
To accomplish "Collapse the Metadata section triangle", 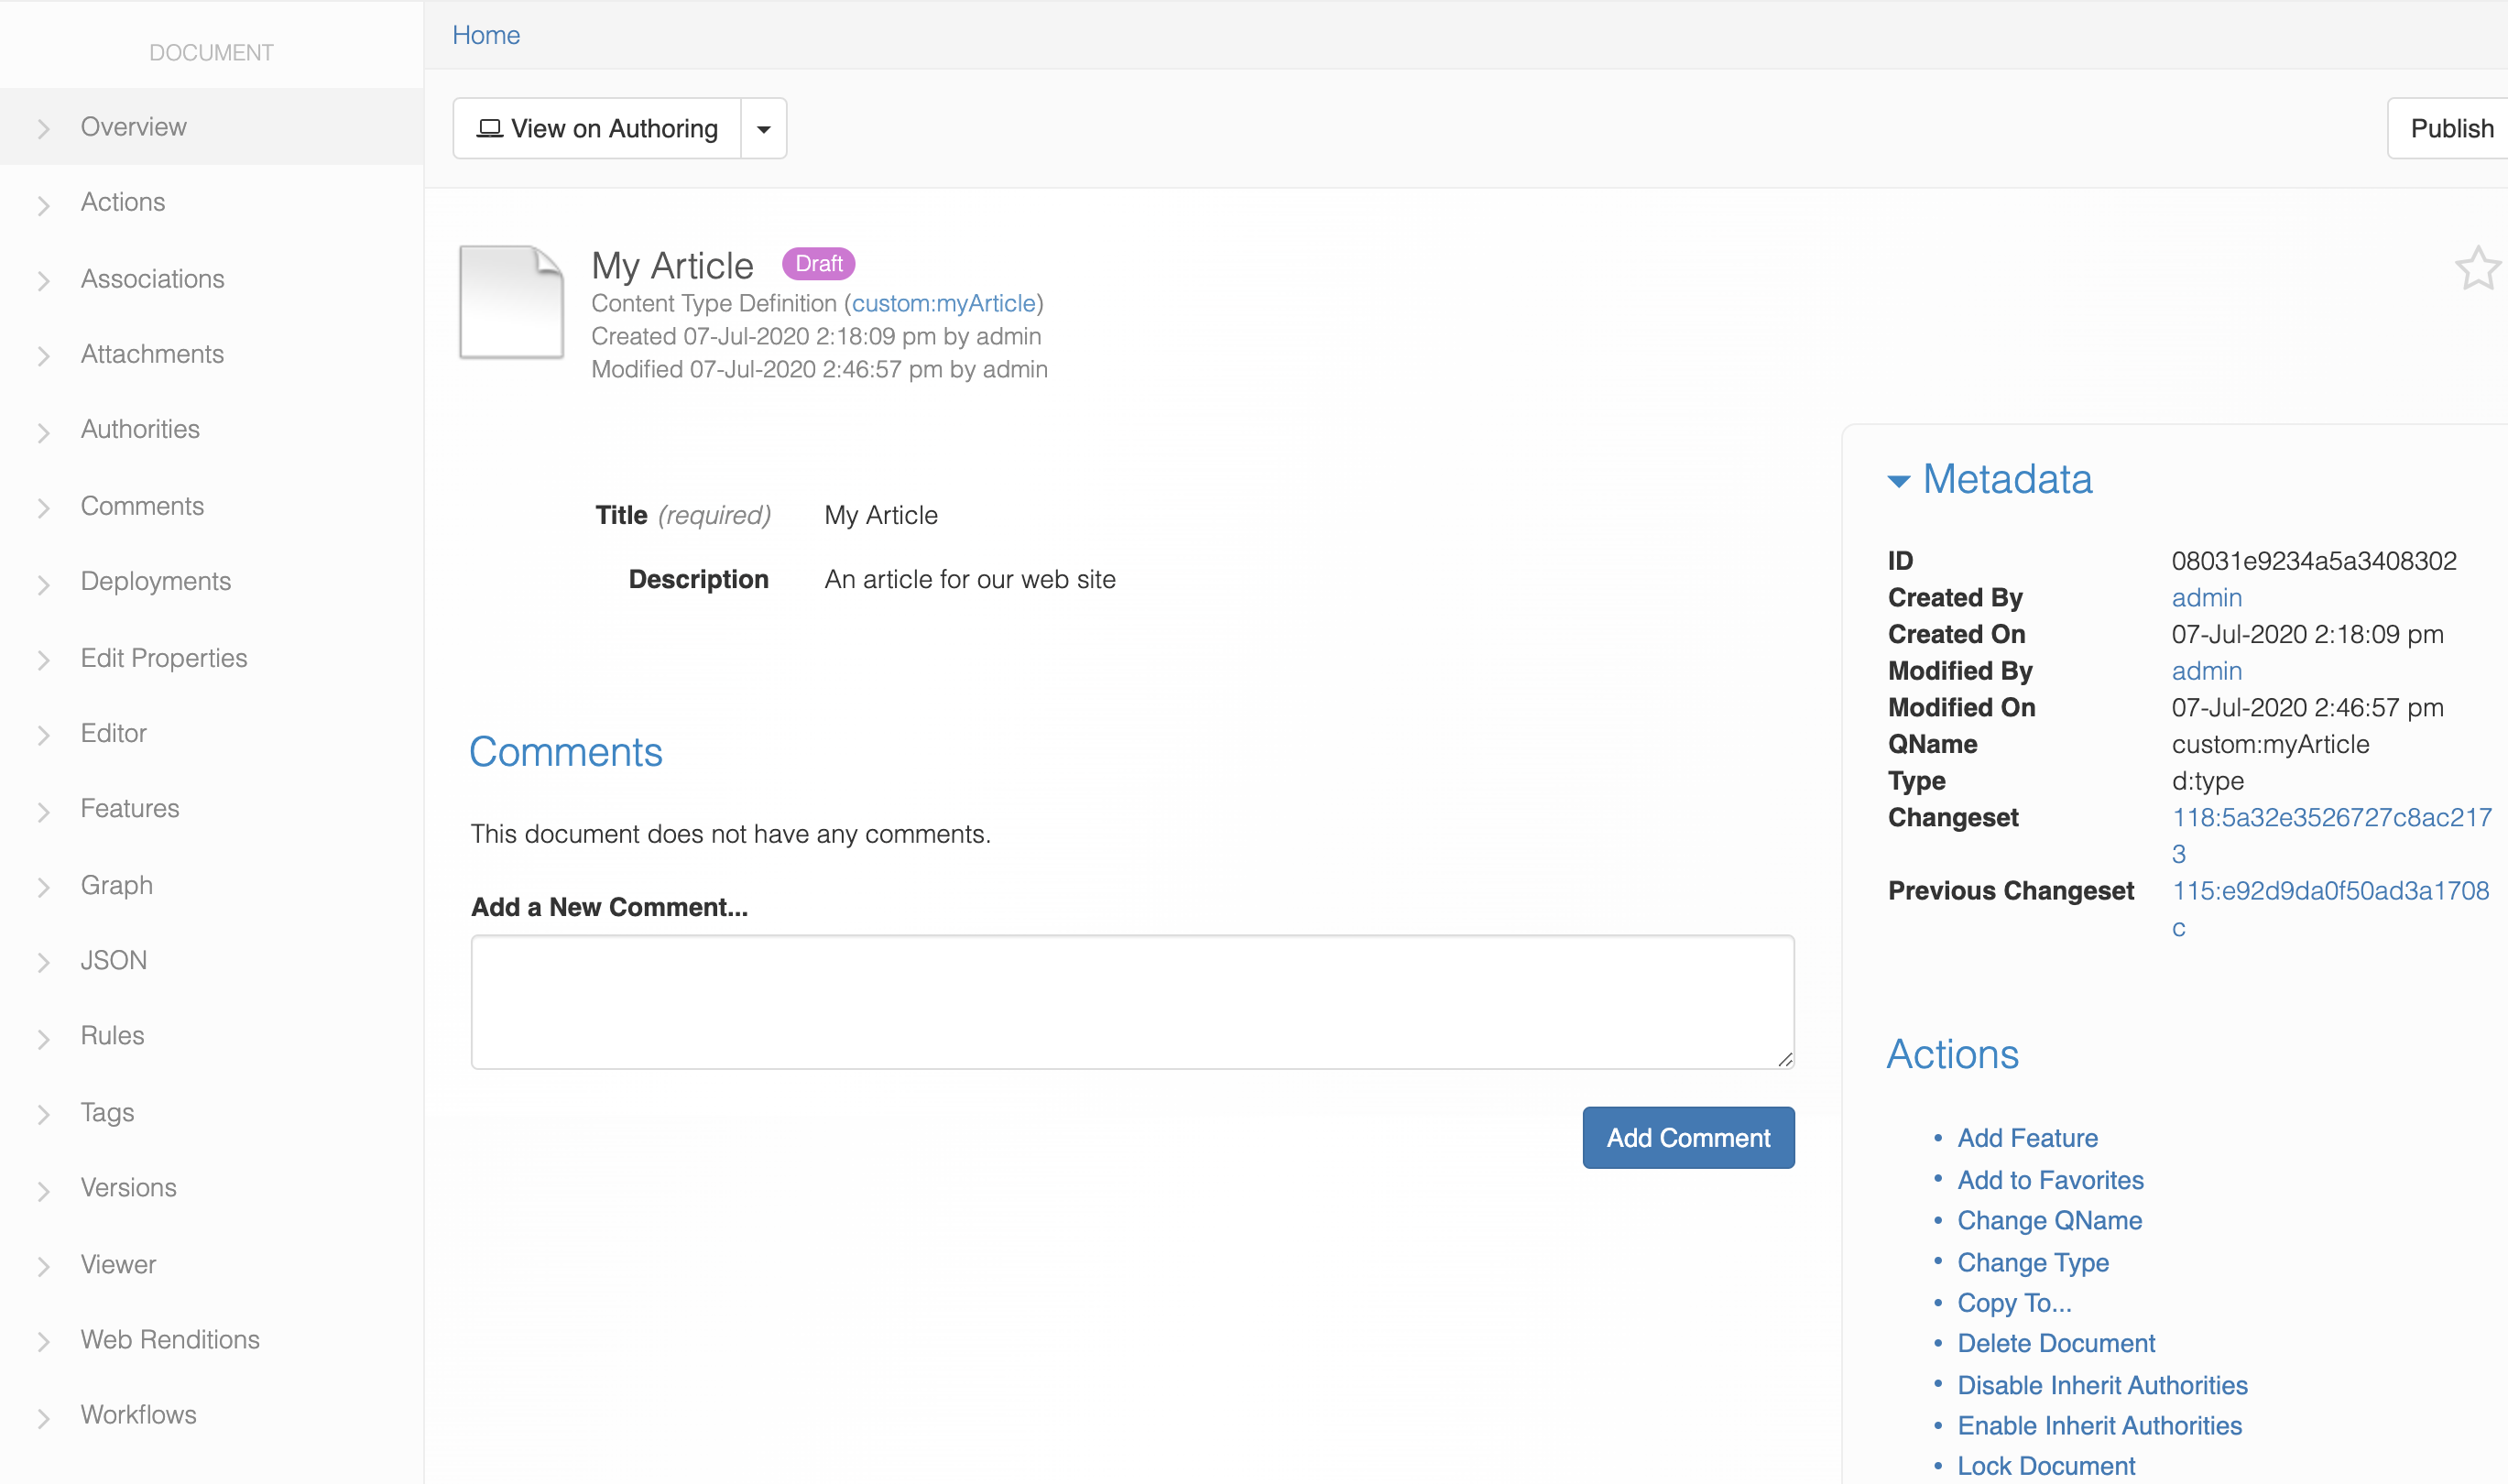I will pyautogui.click(x=1897, y=482).
